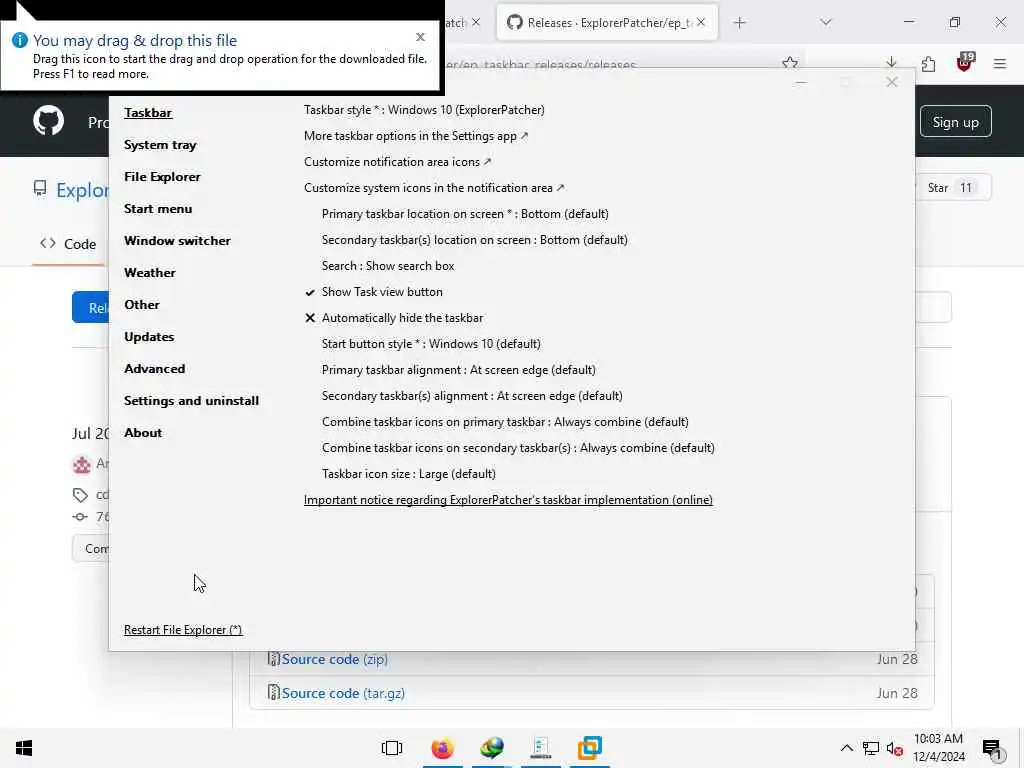This screenshot has height=768, width=1024.
Task: Open the About section
Action: [143, 432]
